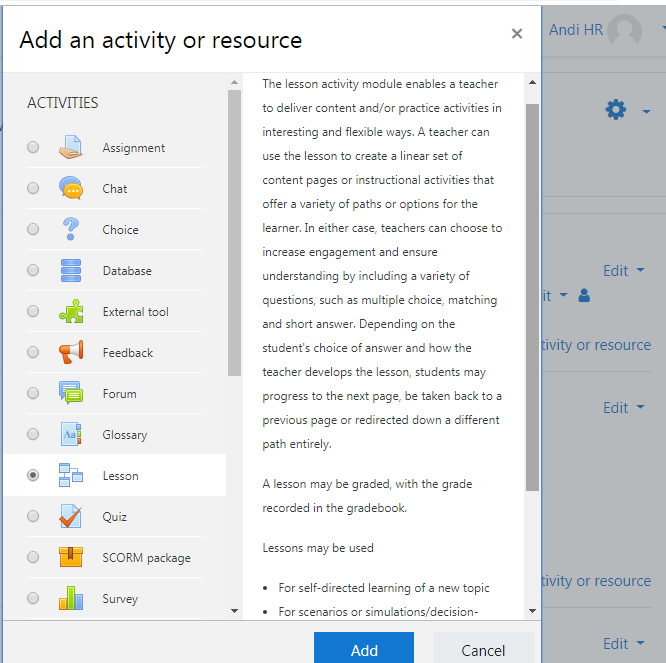
Task: Click the Database stacked disks icon
Action: 71,270
